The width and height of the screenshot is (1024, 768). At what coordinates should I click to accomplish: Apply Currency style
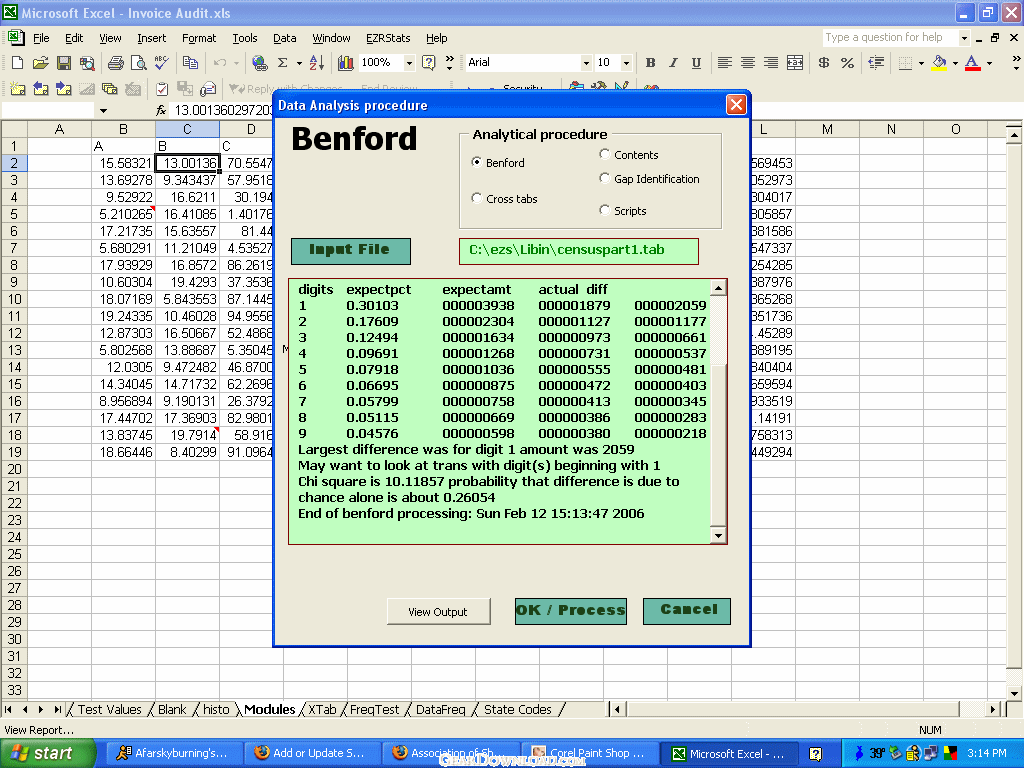824,63
